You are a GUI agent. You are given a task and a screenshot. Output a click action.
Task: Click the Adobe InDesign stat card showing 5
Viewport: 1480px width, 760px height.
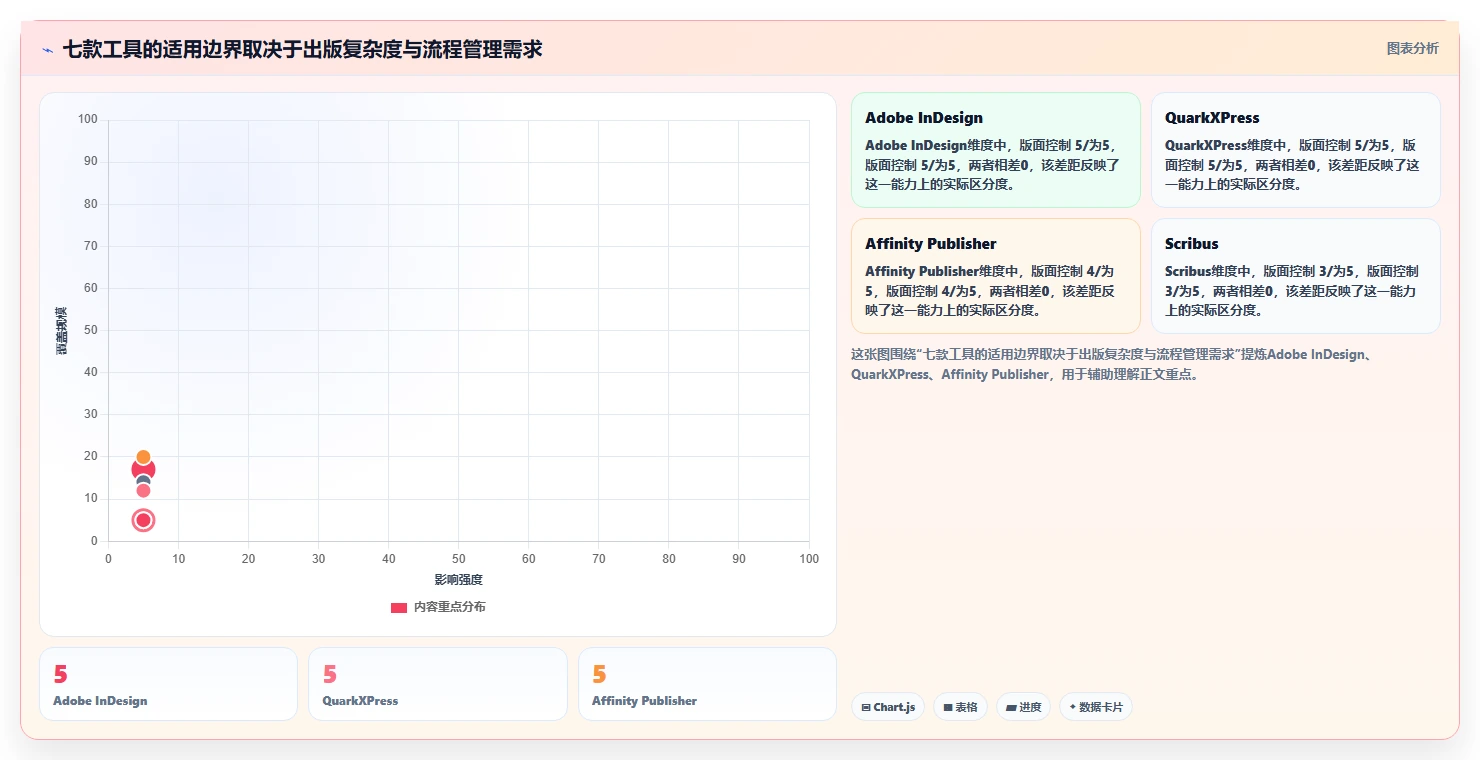tap(168, 684)
